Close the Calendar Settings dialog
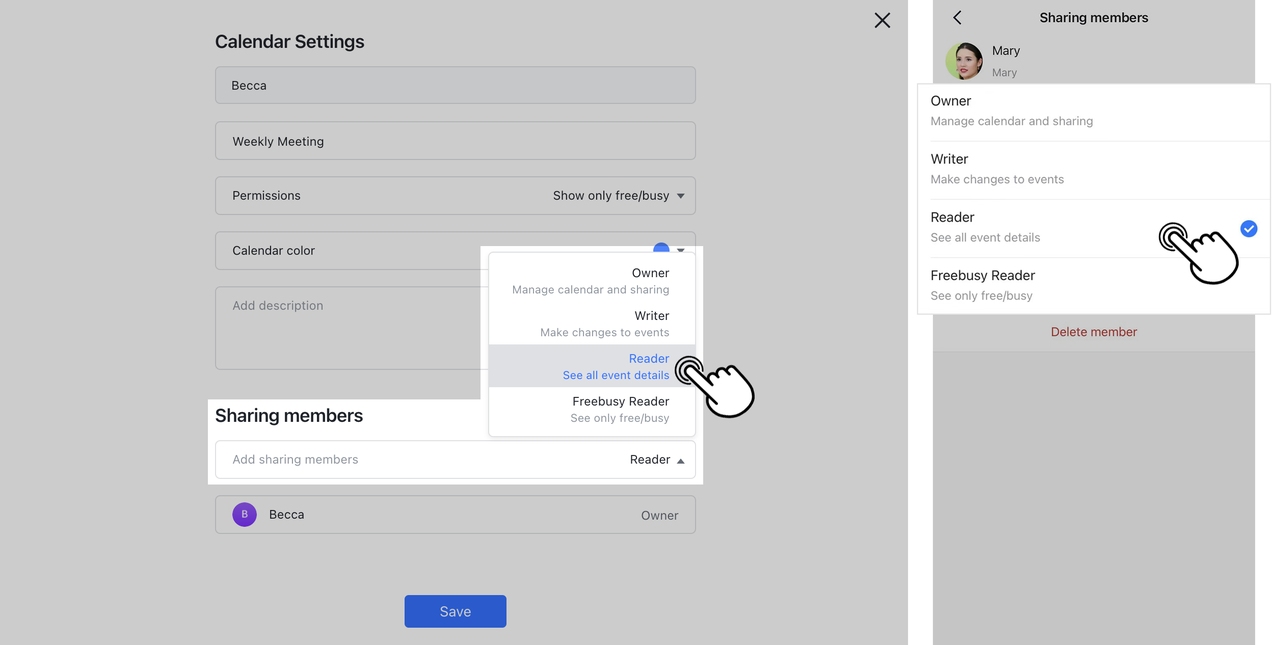The image size is (1280, 645). click(x=881, y=20)
